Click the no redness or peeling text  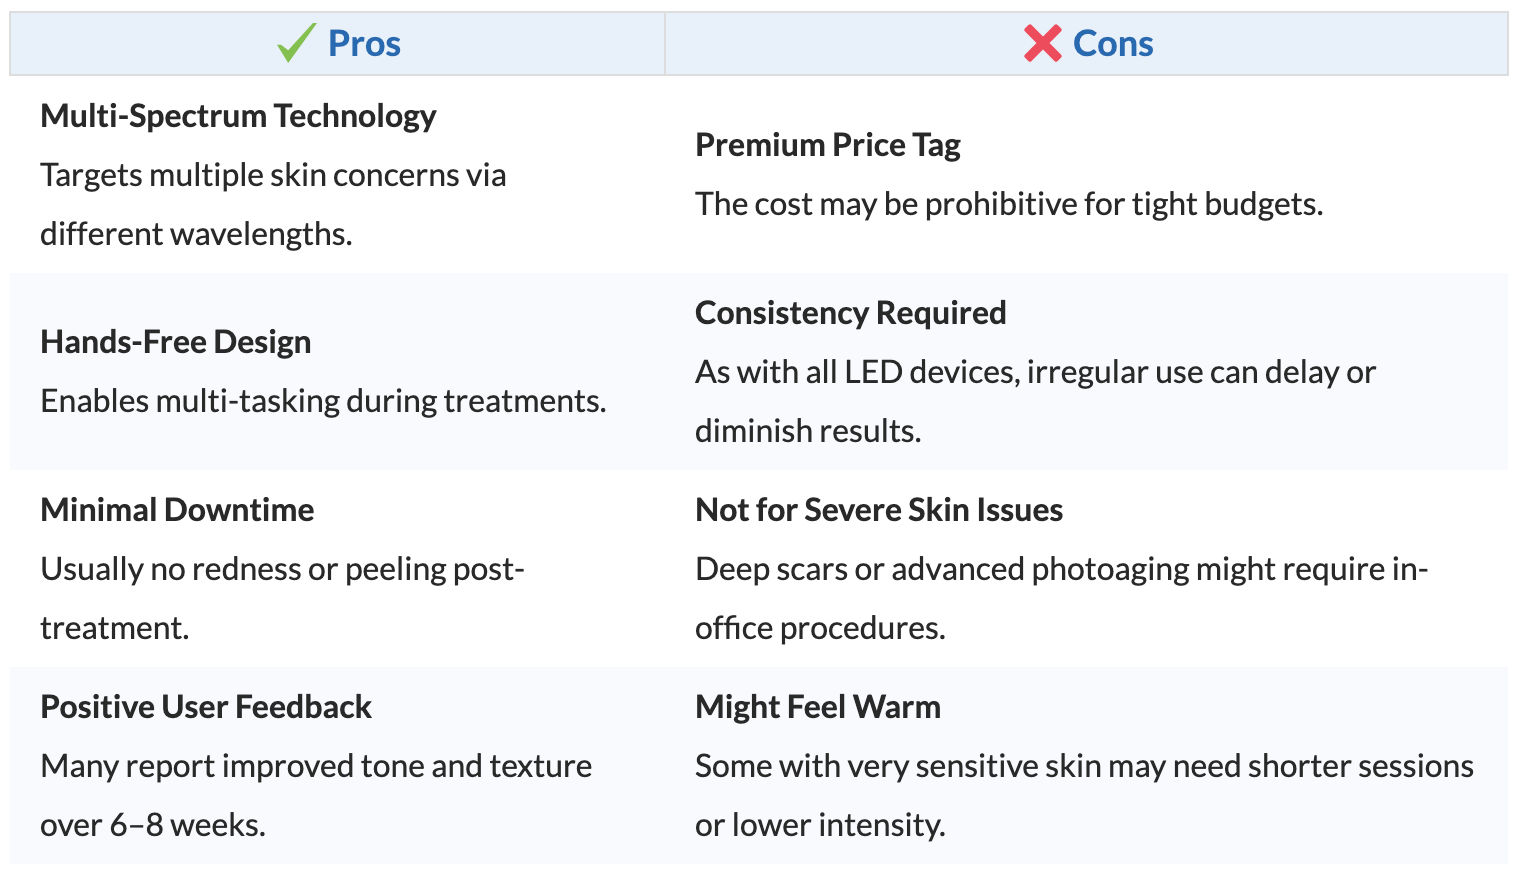click(282, 598)
